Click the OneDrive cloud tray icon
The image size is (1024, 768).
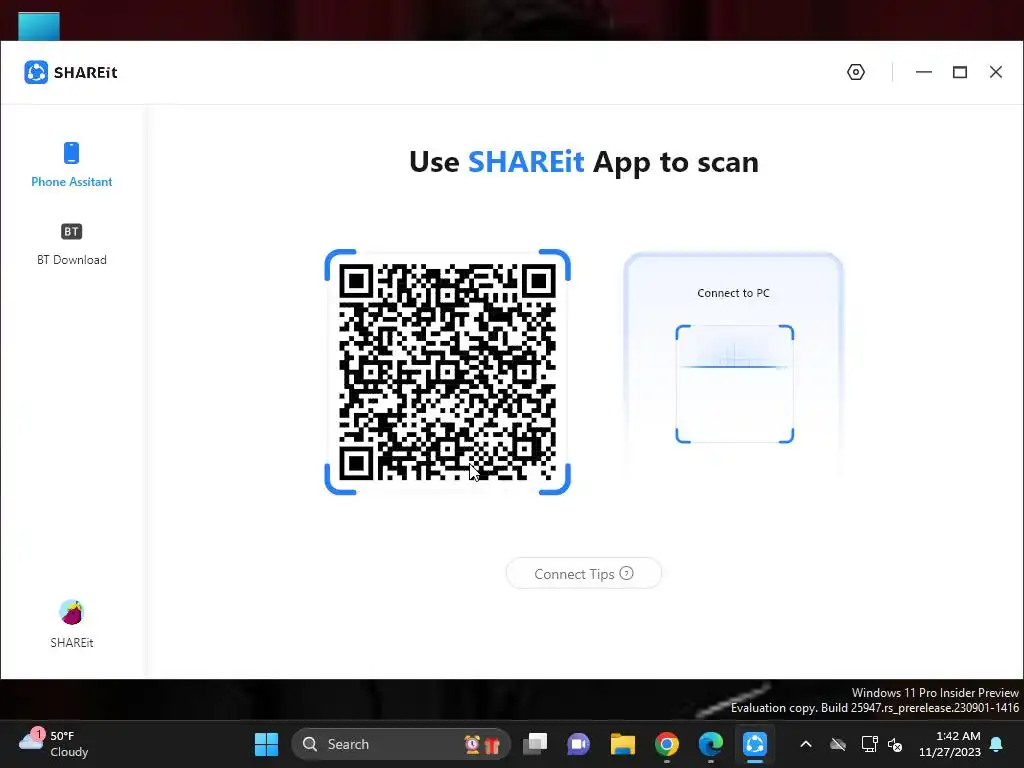click(838, 744)
